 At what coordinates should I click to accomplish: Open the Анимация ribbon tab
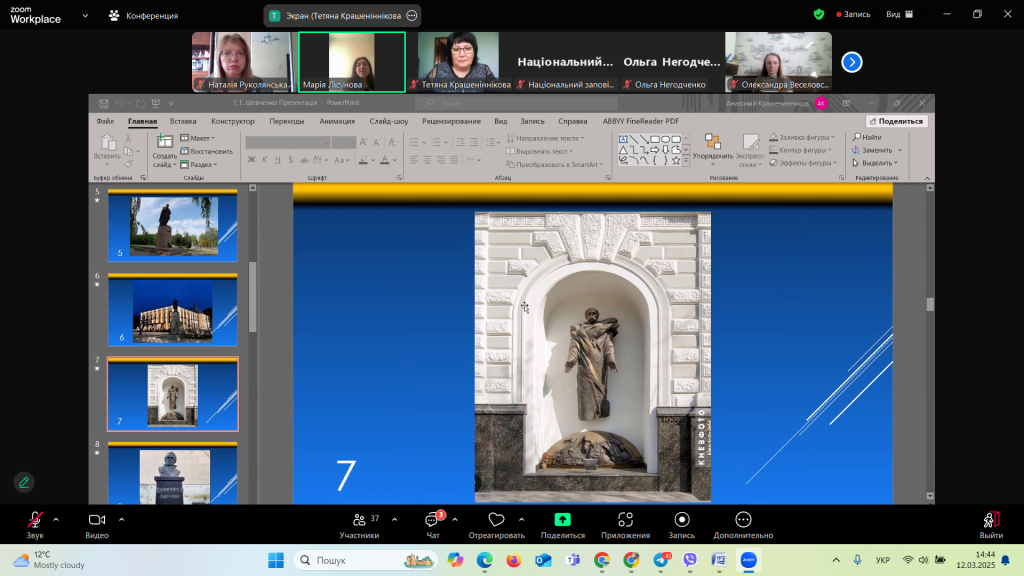tap(337, 121)
